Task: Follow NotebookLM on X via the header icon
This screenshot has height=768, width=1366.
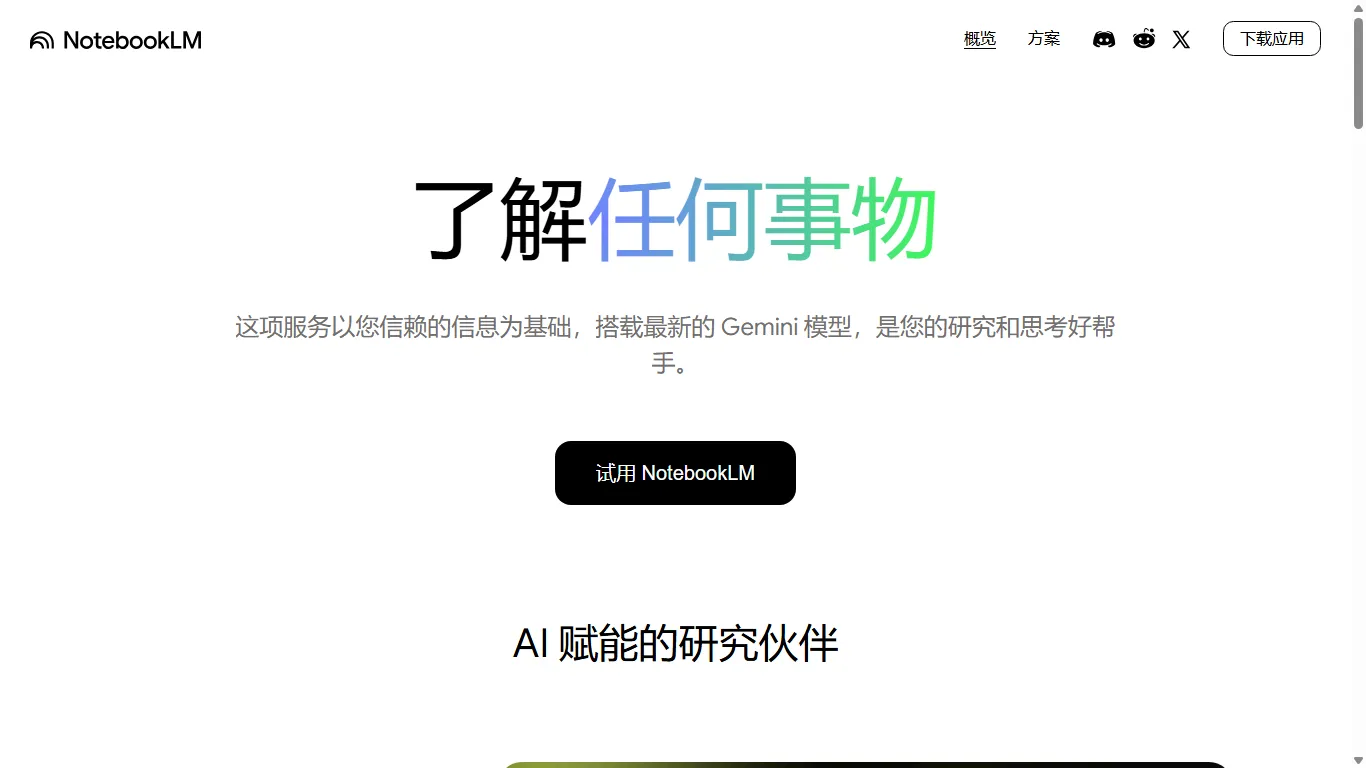Action: click(x=1181, y=40)
